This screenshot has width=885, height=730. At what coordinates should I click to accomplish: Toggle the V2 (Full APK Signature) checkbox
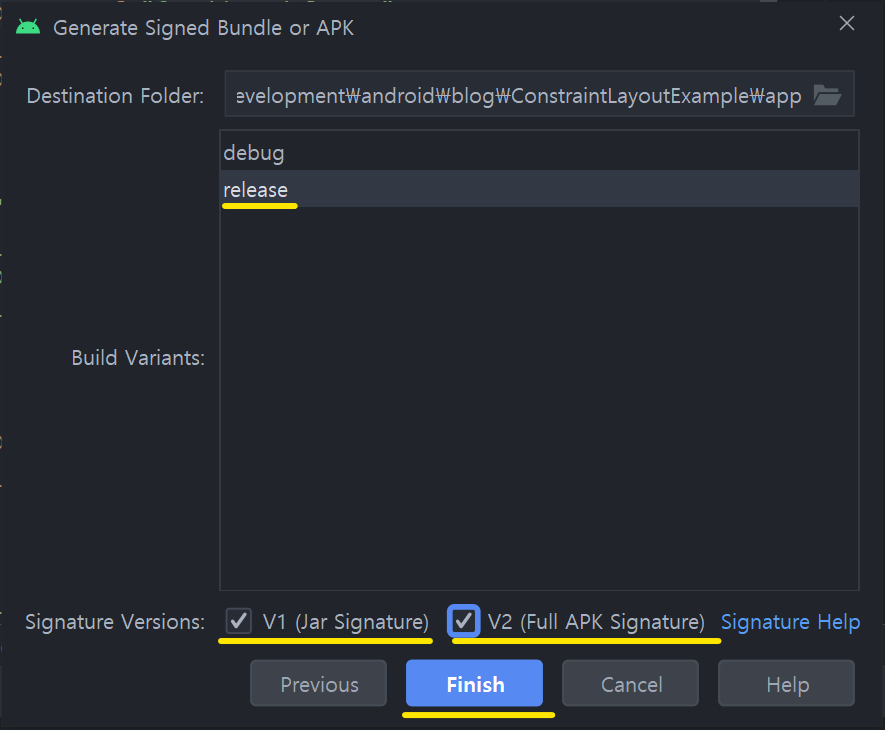coord(463,621)
